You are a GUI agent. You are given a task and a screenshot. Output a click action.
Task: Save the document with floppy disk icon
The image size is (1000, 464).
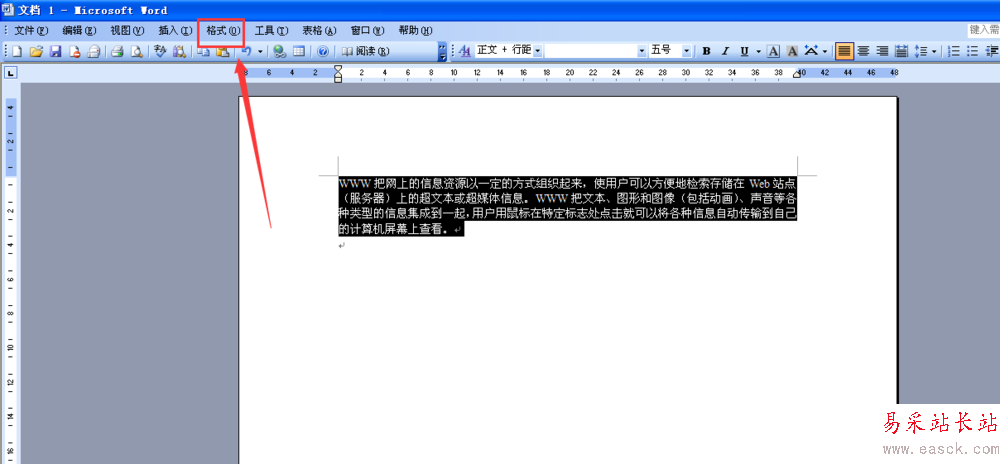55,52
